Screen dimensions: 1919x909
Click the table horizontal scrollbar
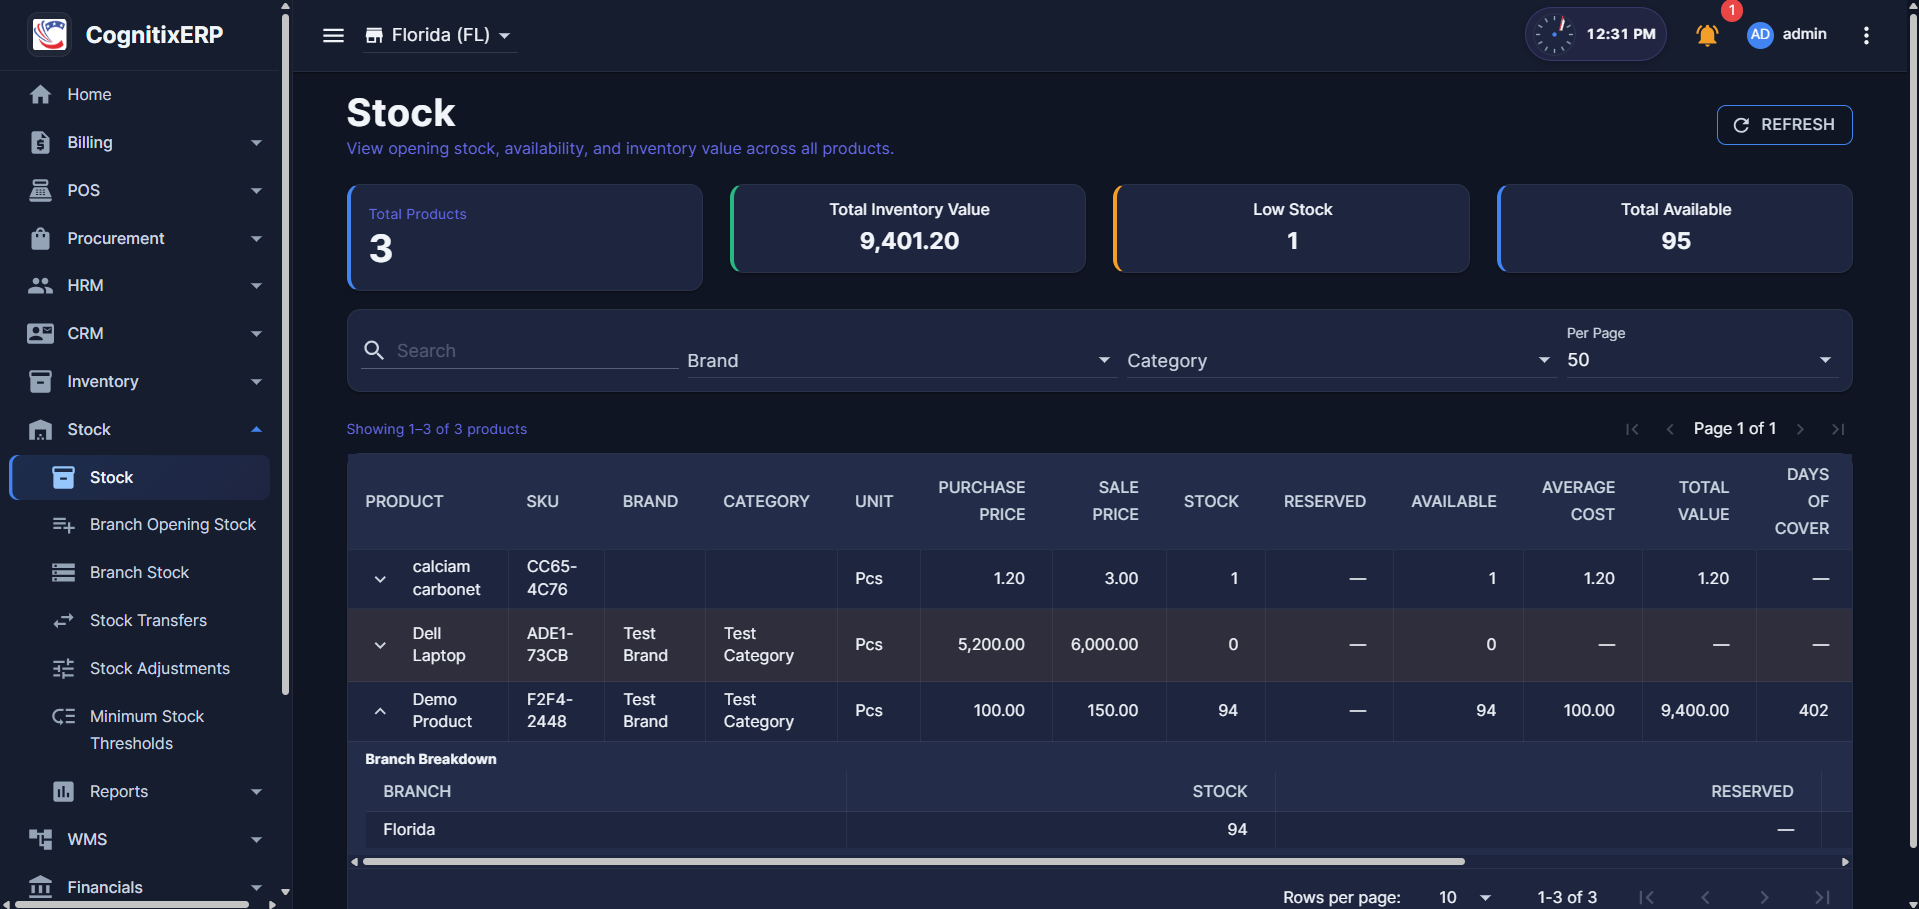[913, 861]
